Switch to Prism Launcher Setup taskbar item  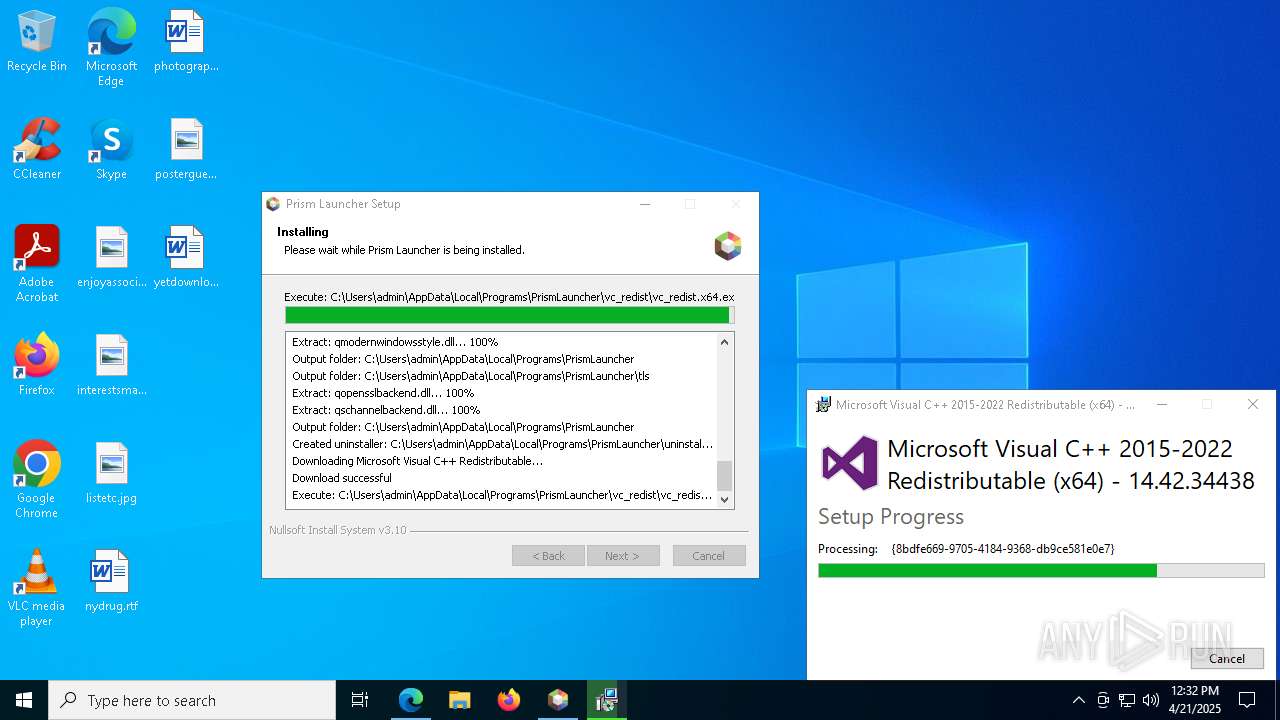(x=558, y=700)
